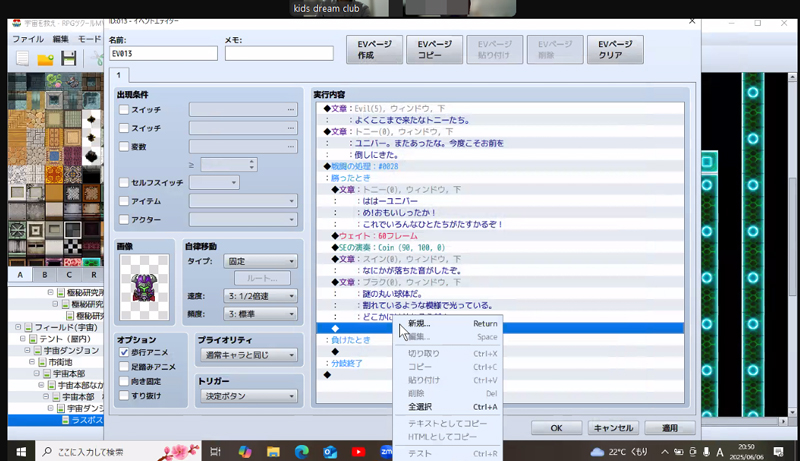This screenshot has height=461, width=800.
Task: Open Zoom from the taskbar
Action: point(386,451)
